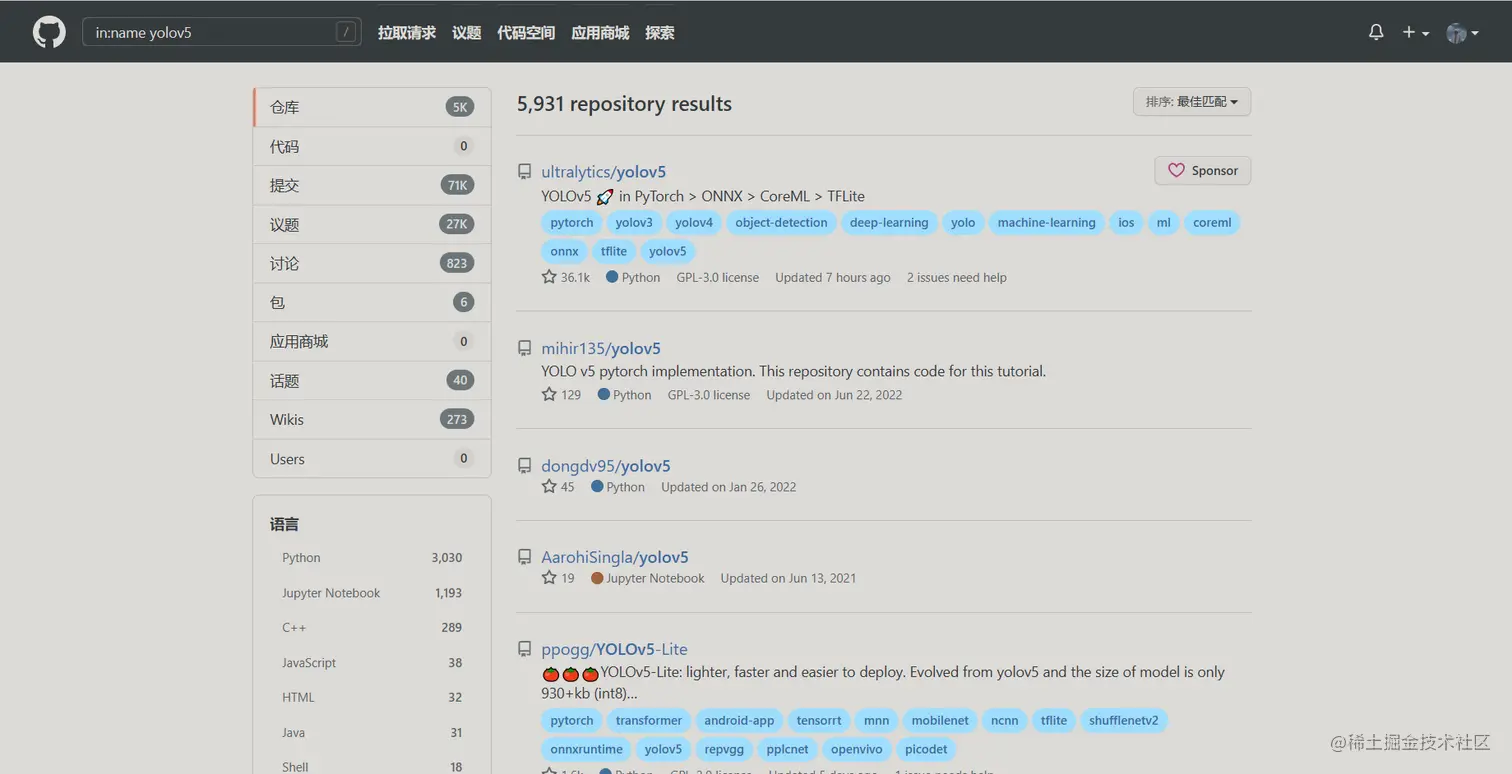Click the repo icon beside ultralytics/yolov5
This screenshot has width=1512, height=774.
524,172
